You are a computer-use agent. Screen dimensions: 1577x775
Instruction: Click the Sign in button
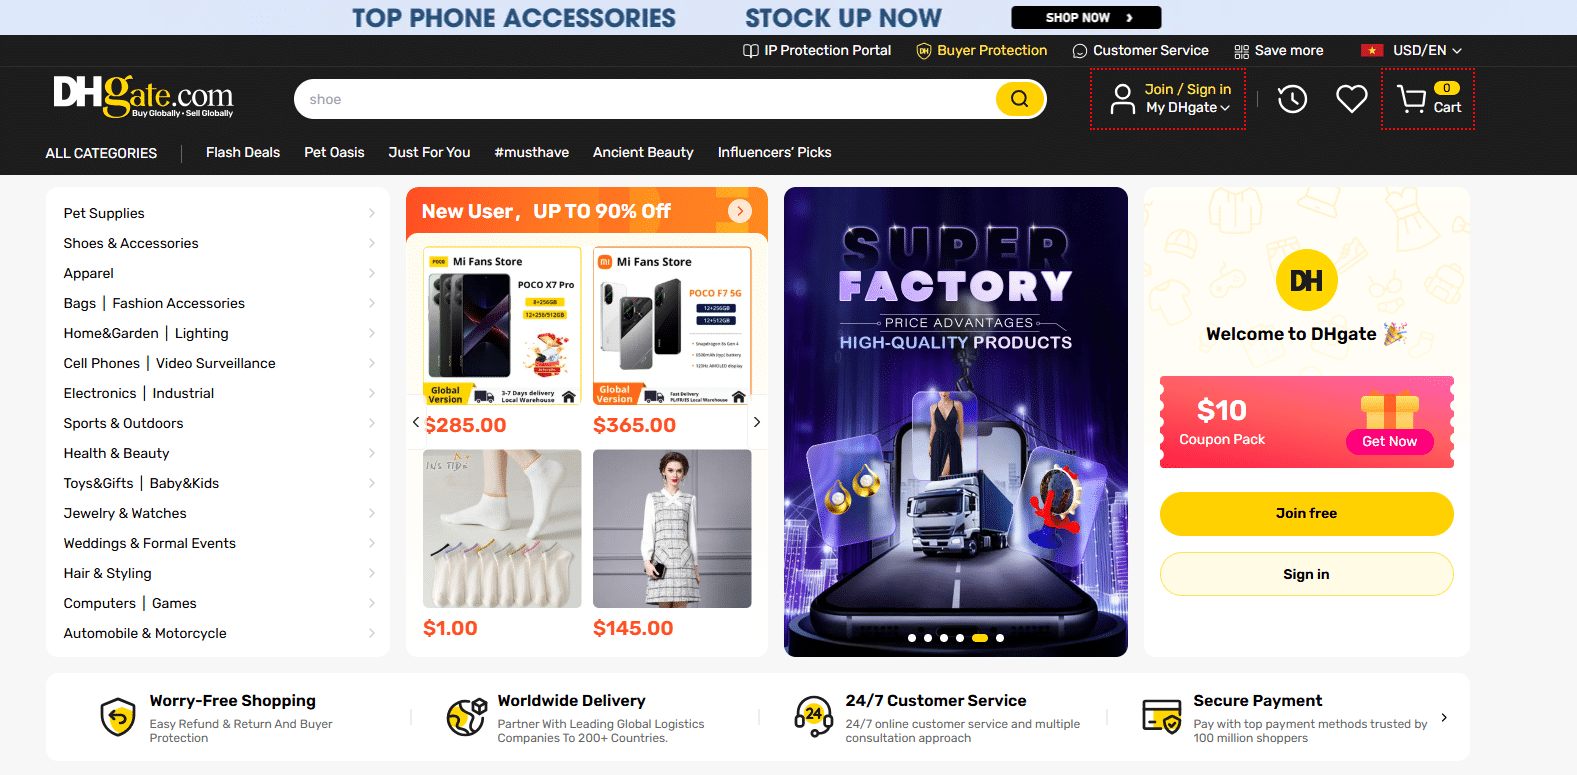1306,574
